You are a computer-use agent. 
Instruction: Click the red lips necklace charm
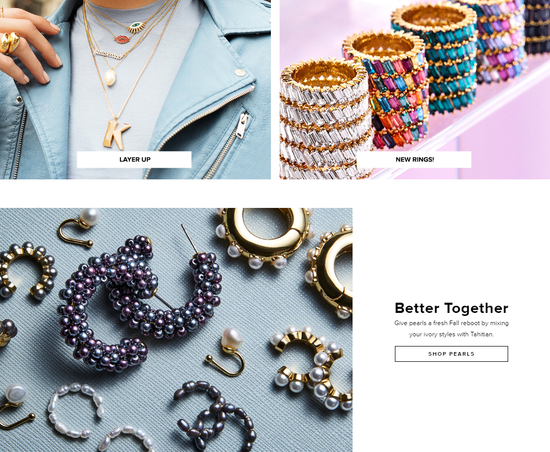(x=121, y=39)
